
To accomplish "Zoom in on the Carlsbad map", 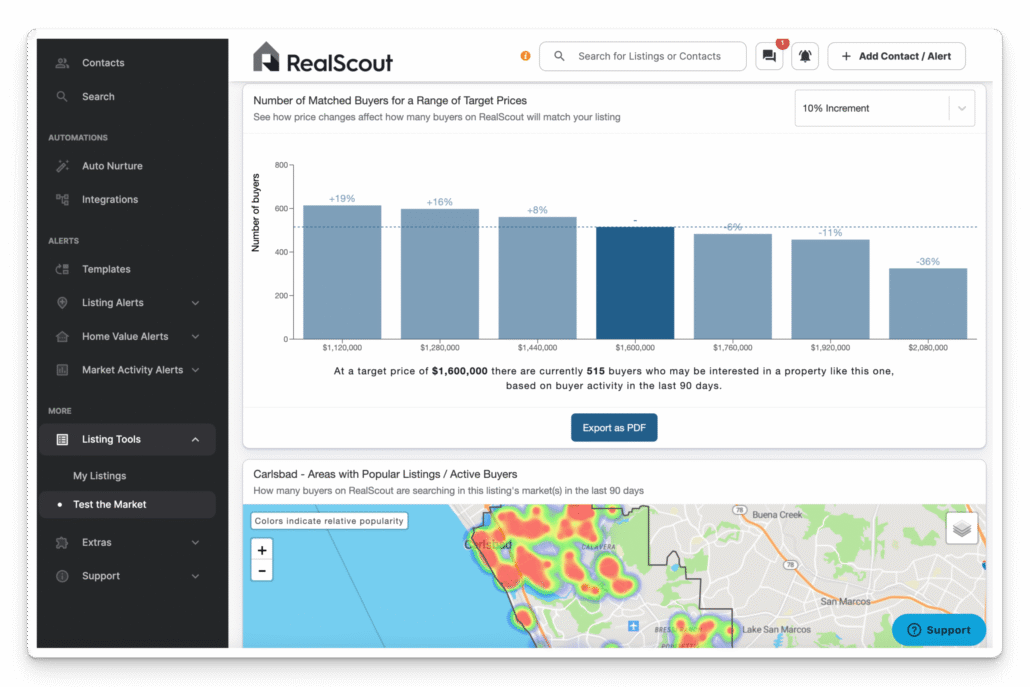I will point(262,550).
